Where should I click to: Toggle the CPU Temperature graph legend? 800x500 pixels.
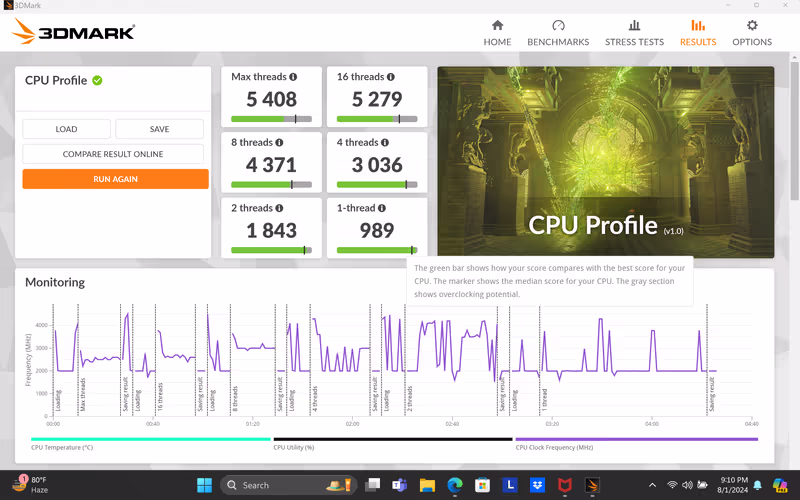(x=60, y=447)
